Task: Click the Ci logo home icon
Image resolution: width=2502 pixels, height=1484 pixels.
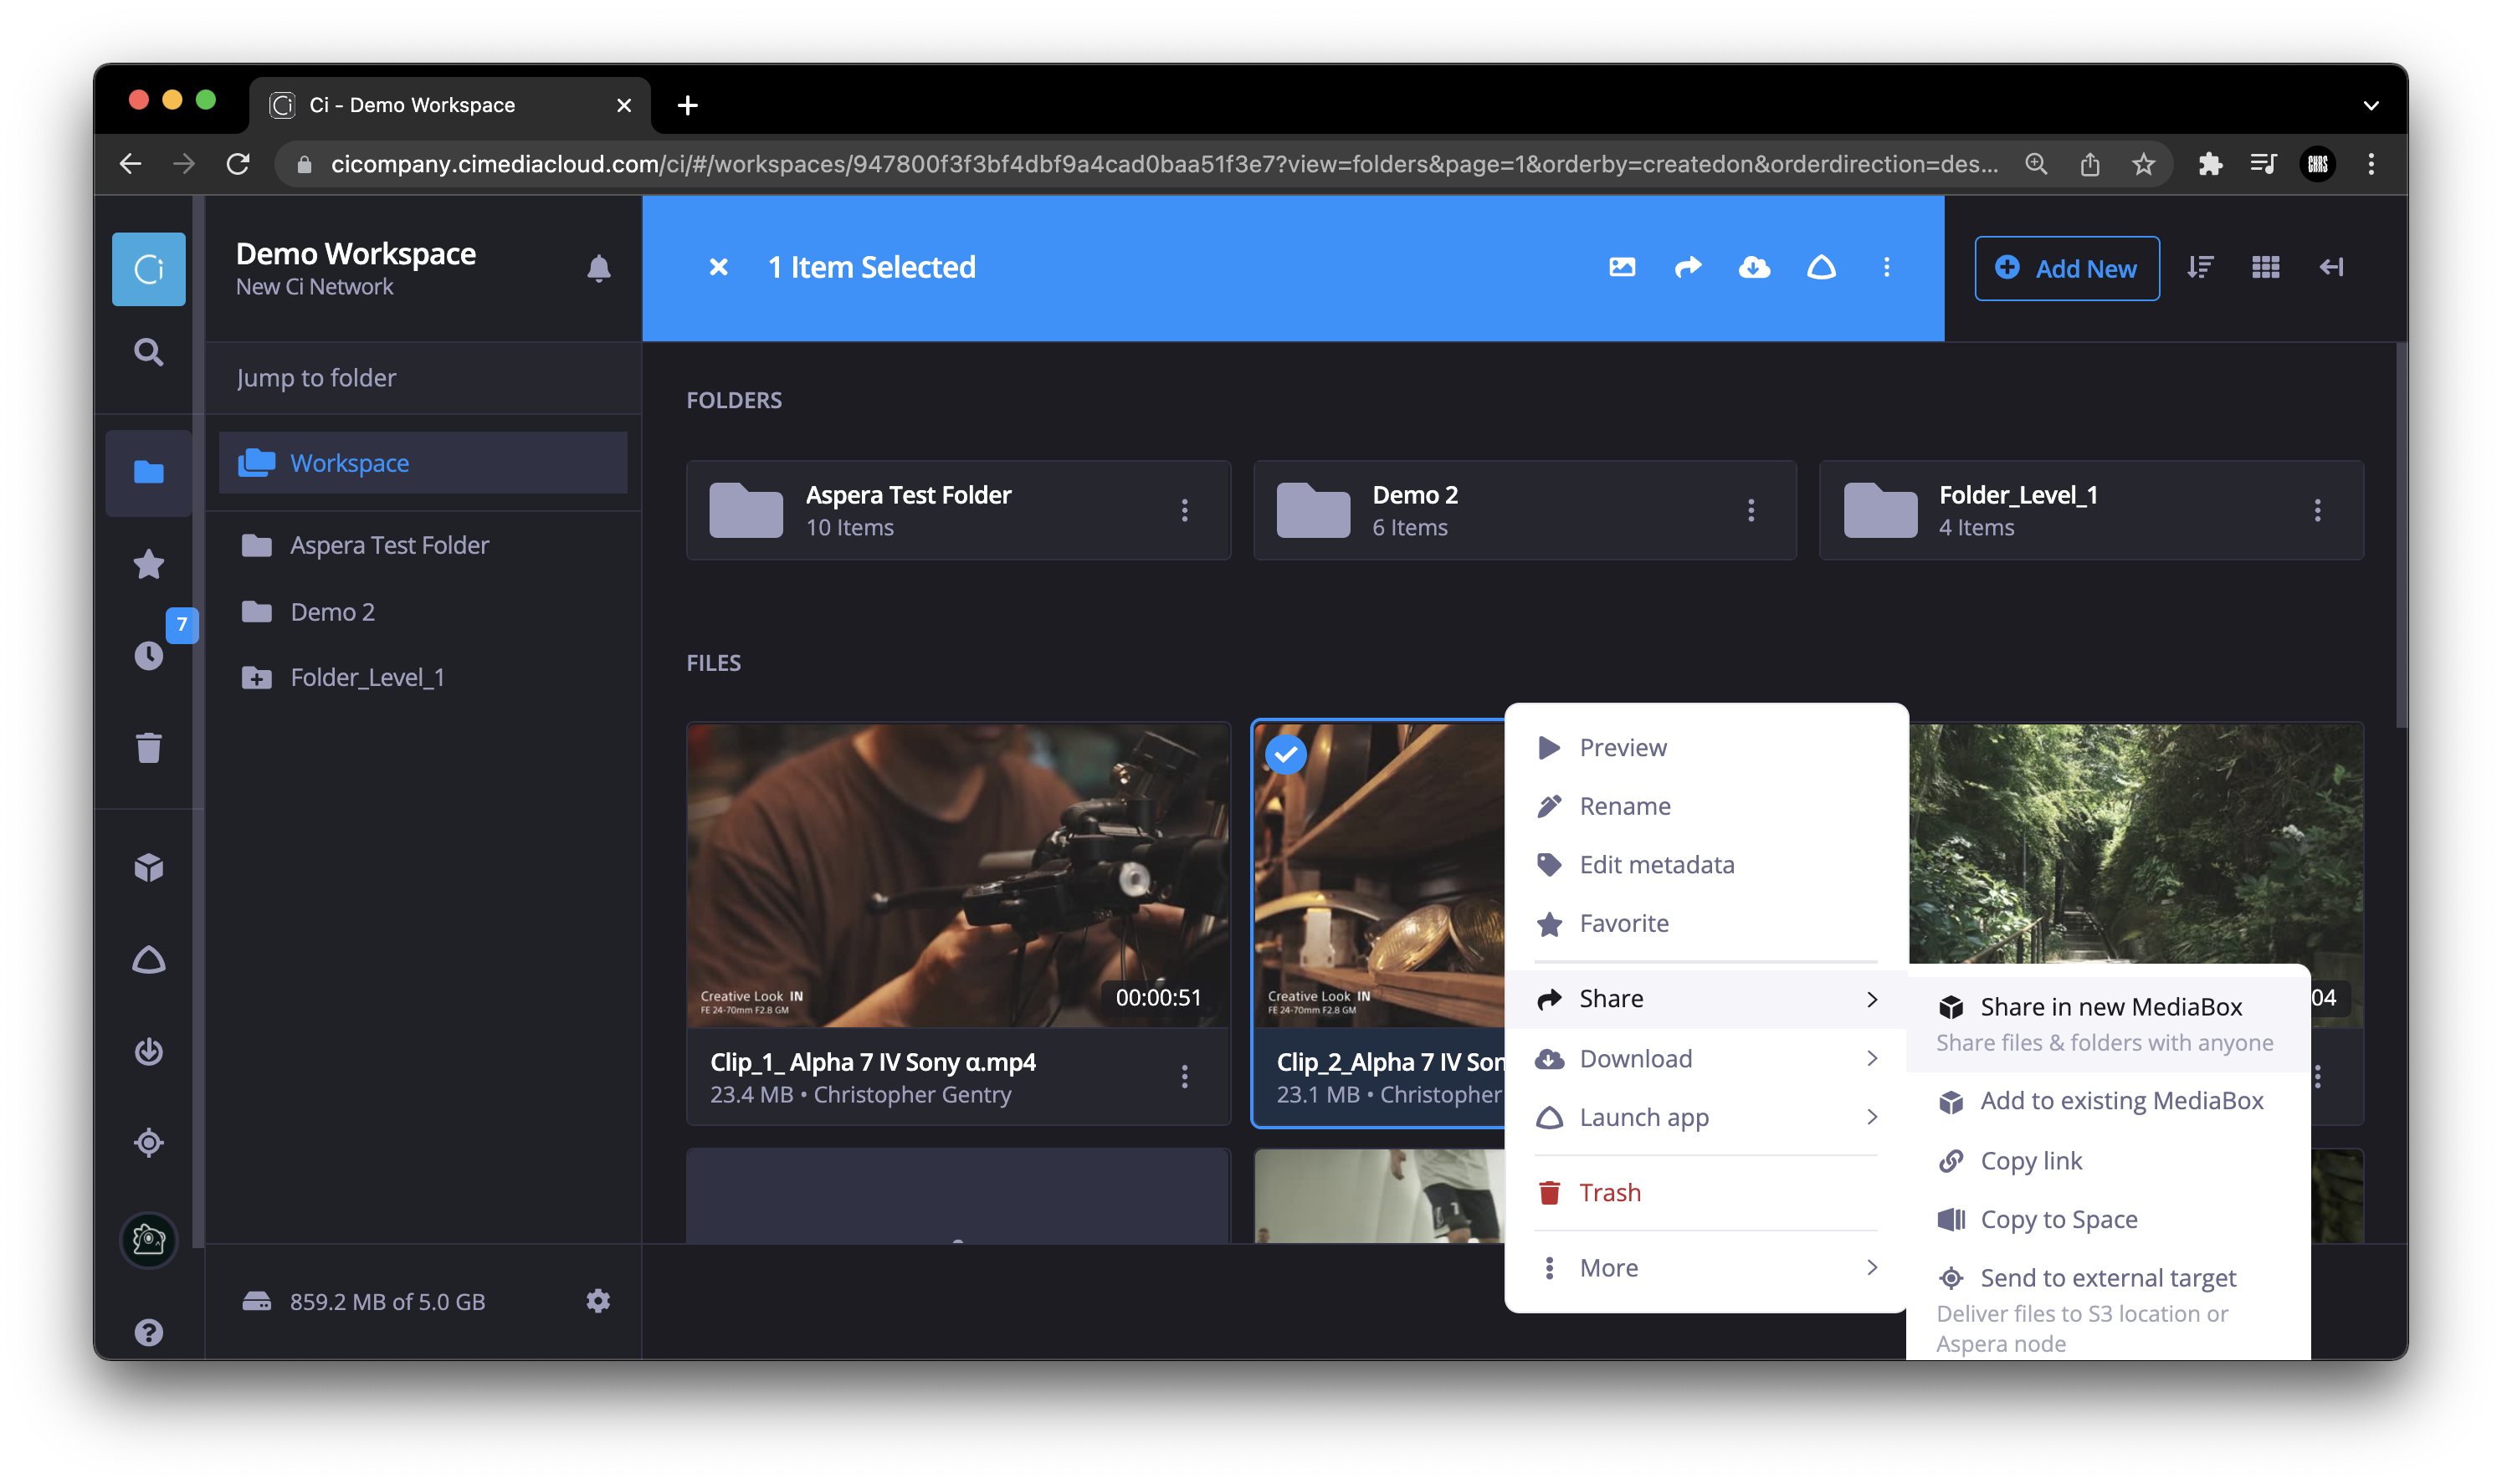Action: 148,268
